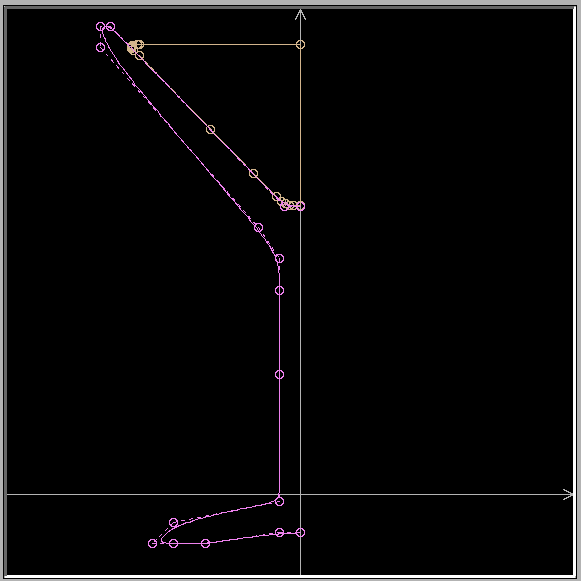Click the pink point just left of the bottom axis point
Screen dimensions: 581x581
coord(280,532)
